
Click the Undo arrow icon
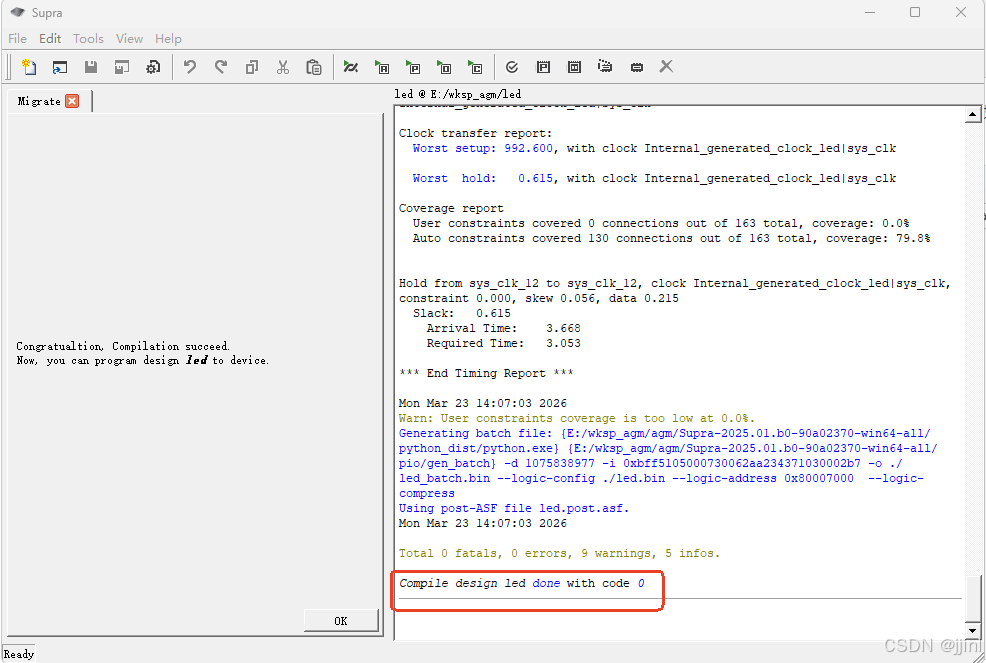click(189, 67)
